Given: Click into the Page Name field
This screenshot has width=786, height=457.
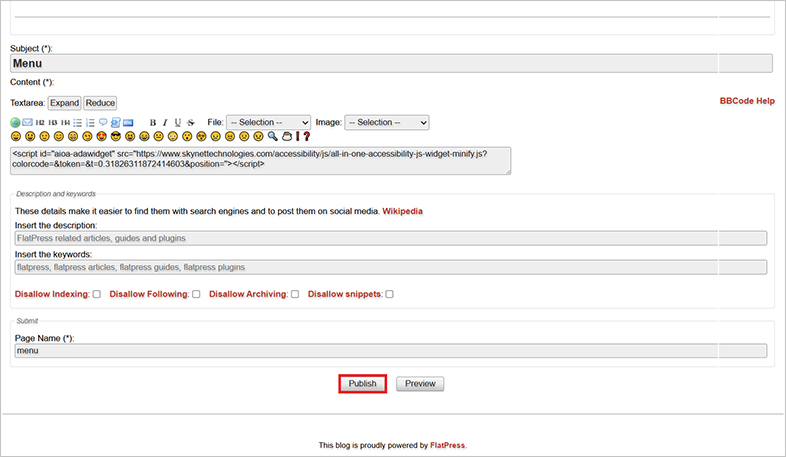Looking at the screenshot, I should coord(391,351).
